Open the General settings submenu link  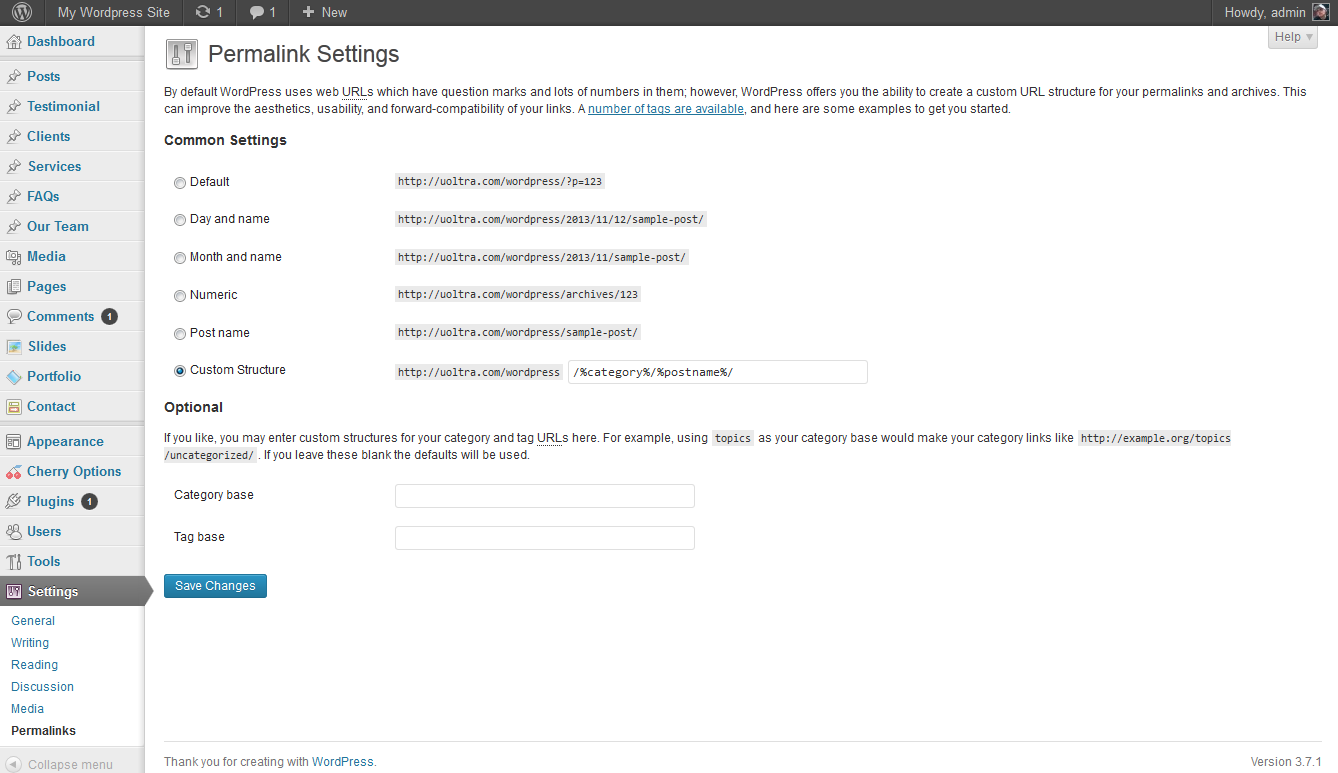coord(33,621)
